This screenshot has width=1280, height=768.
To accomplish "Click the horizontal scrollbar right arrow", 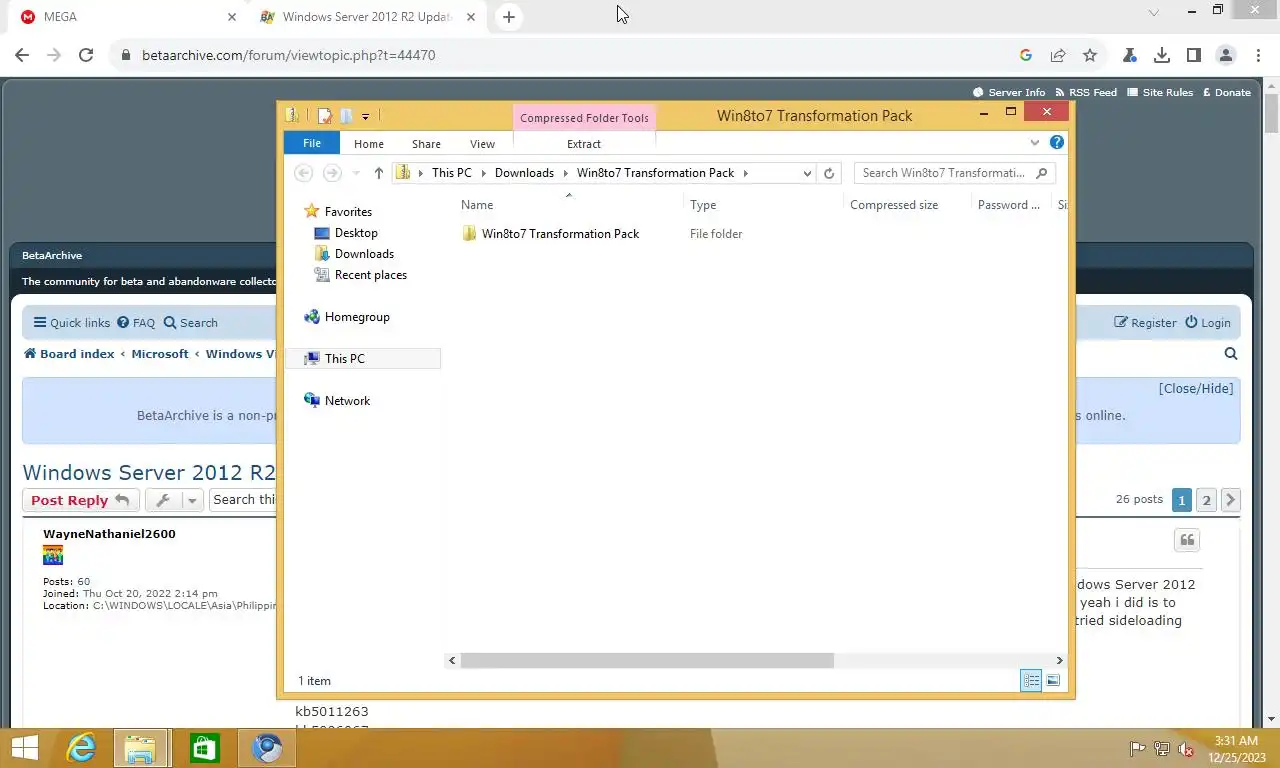I will point(1059,660).
